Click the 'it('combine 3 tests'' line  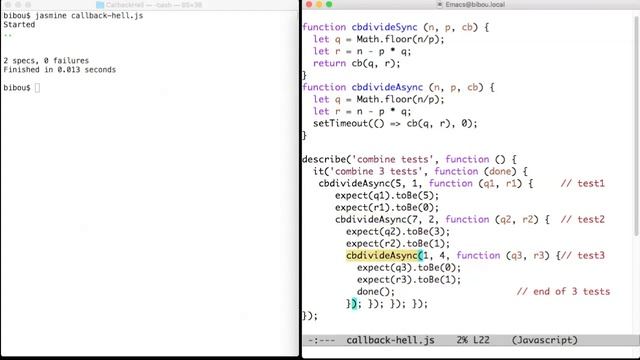pyautogui.click(x=420, y=171)
